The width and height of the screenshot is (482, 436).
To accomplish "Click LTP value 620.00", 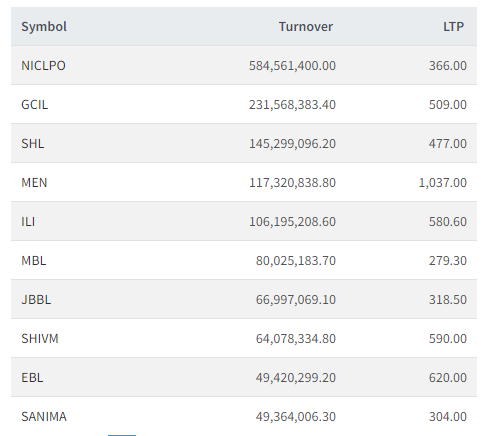I will [x=448, y=378].
